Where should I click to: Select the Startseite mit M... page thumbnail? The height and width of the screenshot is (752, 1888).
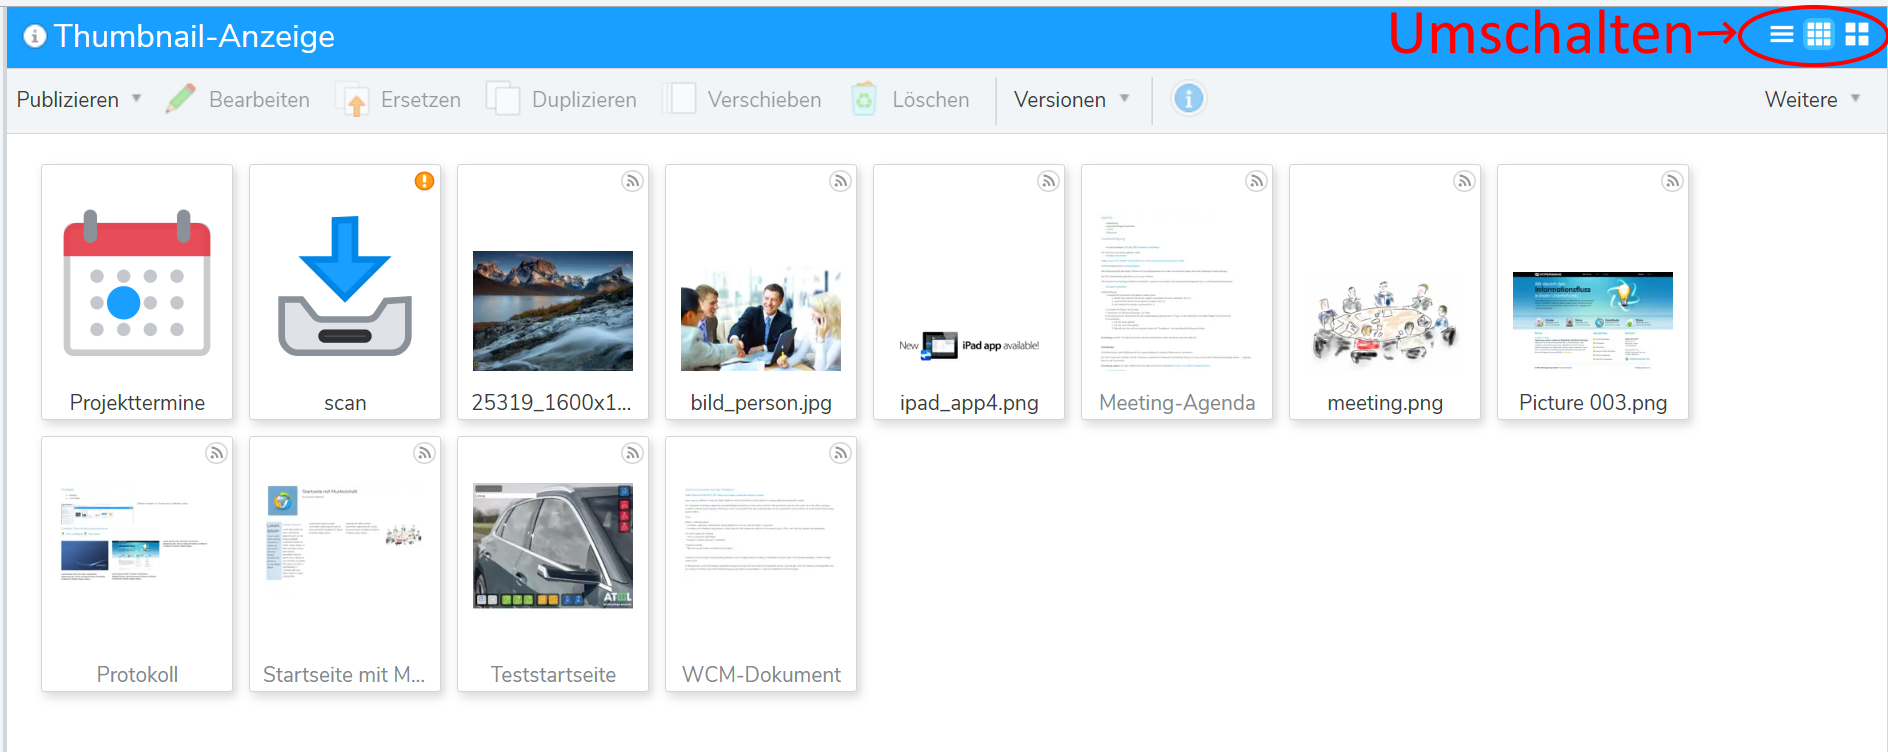pos(345,533)
